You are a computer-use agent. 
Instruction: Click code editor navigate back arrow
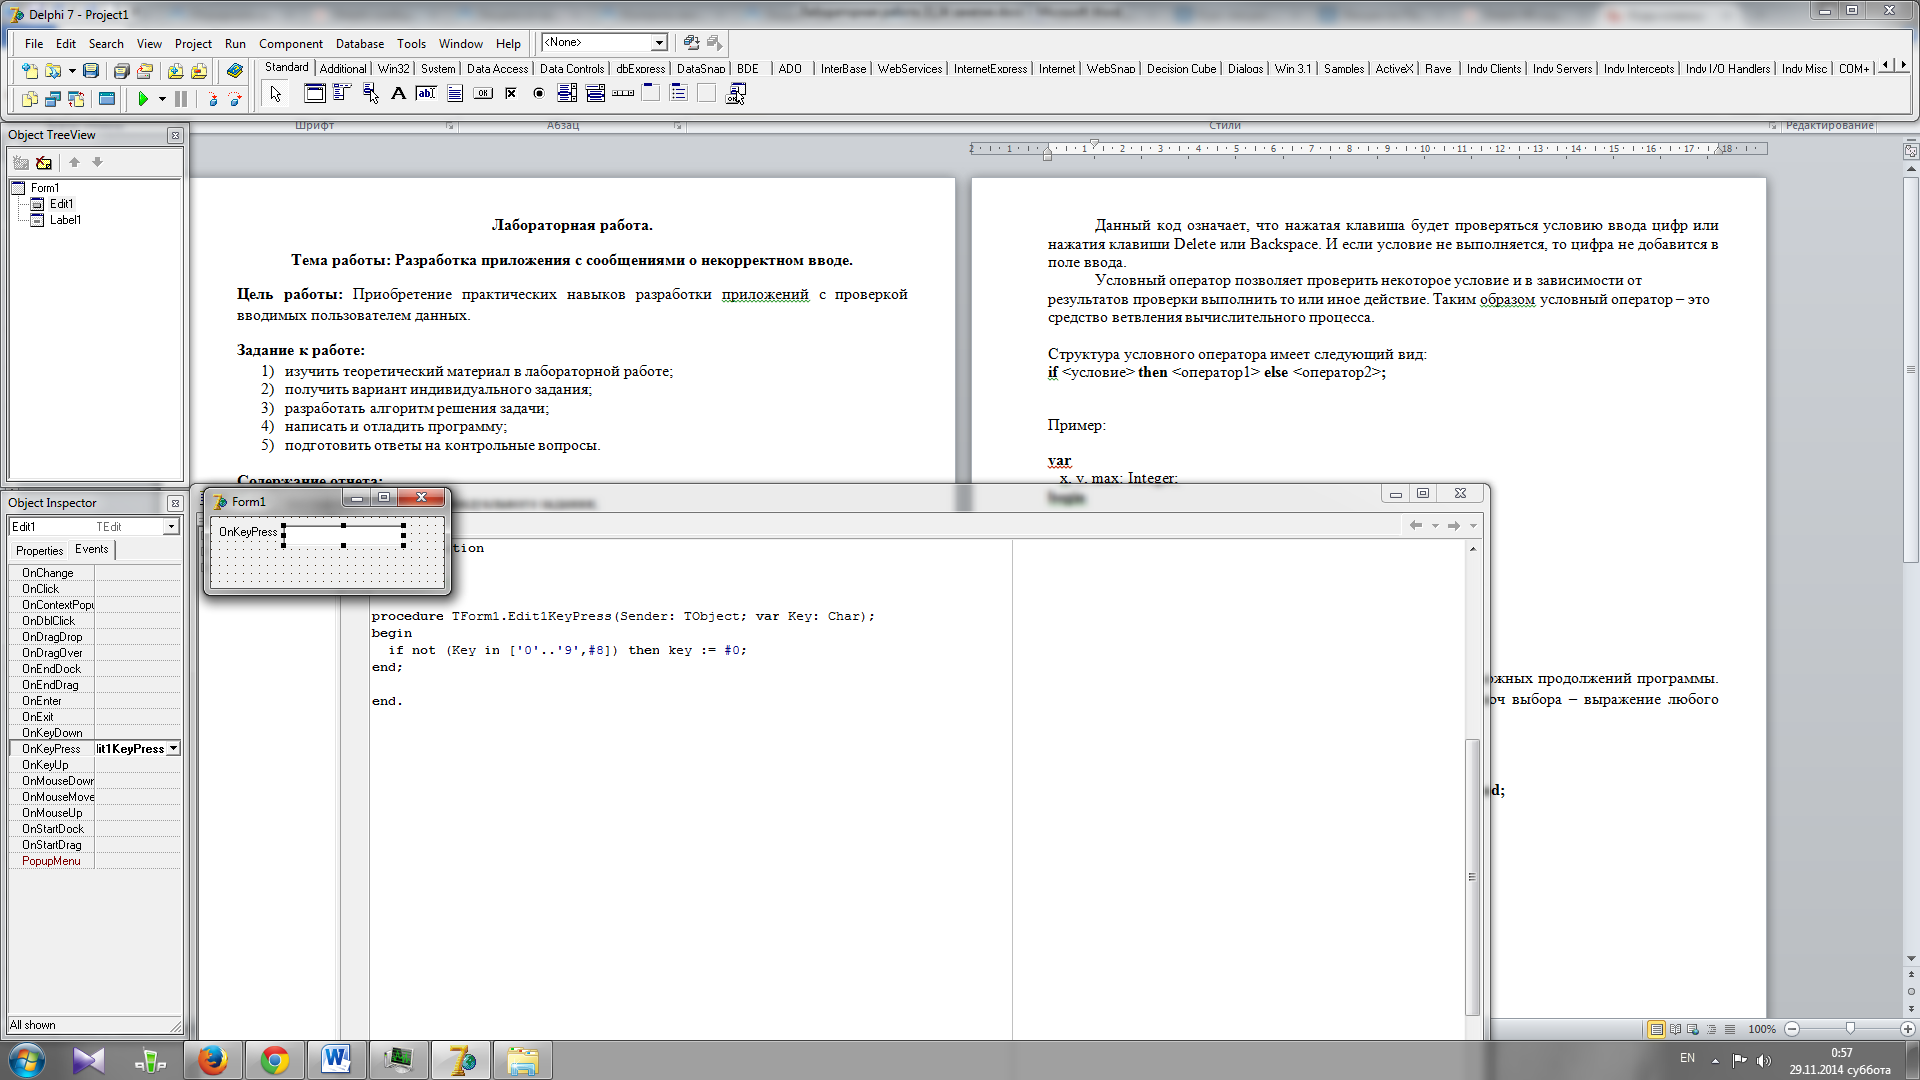1416,526
